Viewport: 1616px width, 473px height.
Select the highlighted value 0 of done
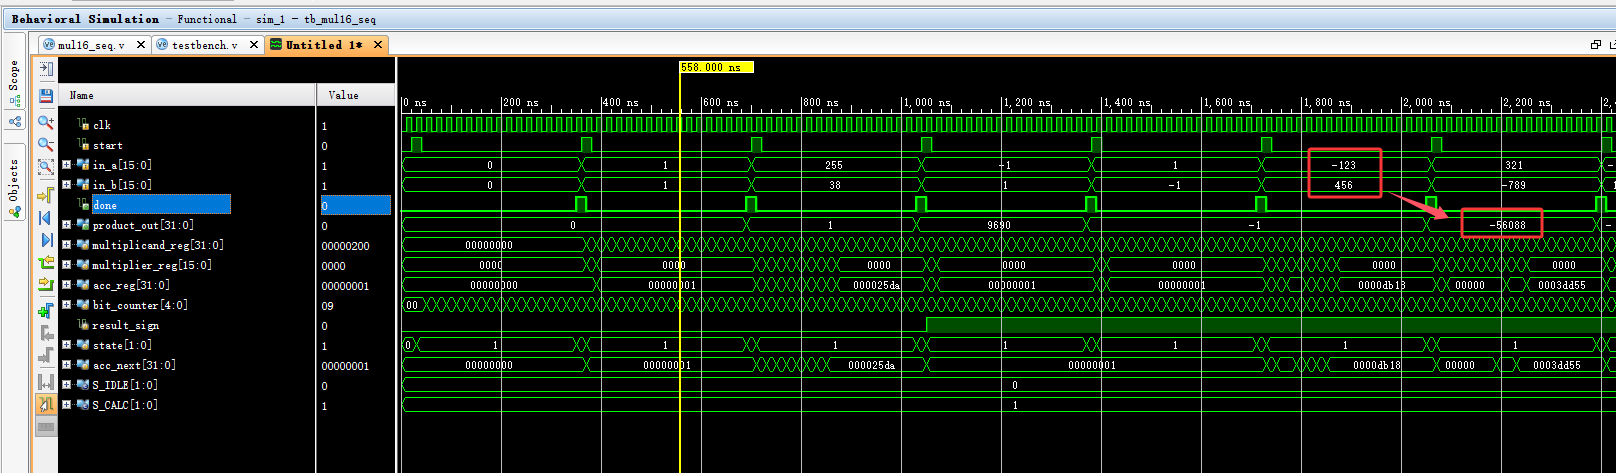356,205
